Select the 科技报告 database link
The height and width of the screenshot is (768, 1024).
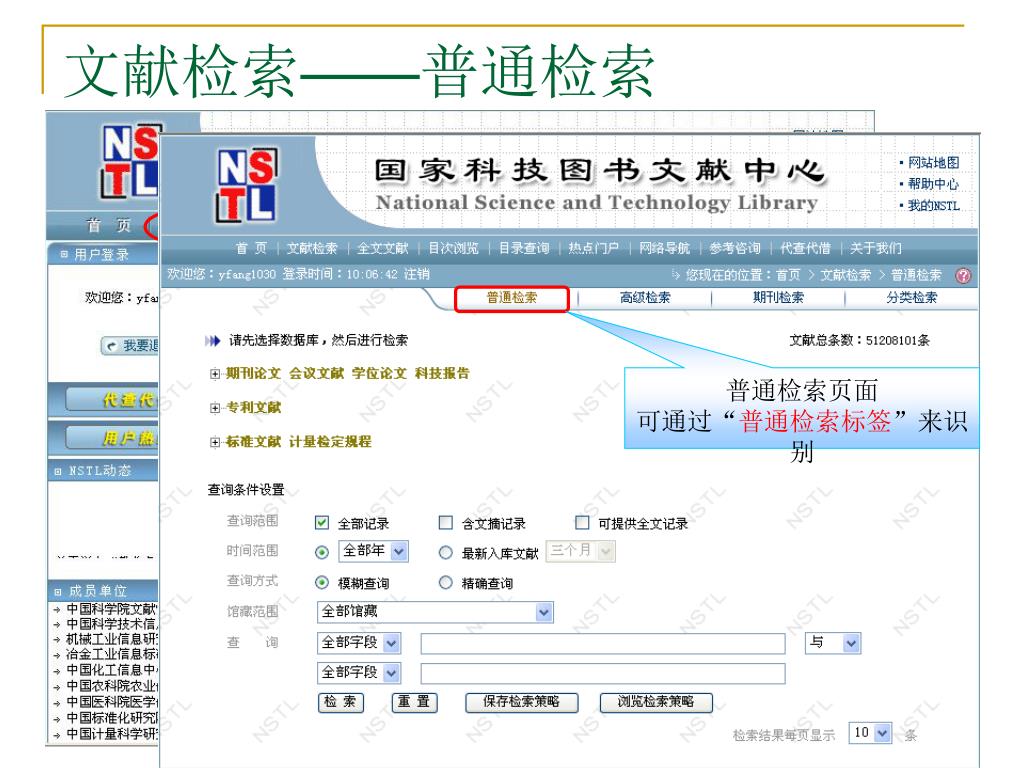pos(442,374)
